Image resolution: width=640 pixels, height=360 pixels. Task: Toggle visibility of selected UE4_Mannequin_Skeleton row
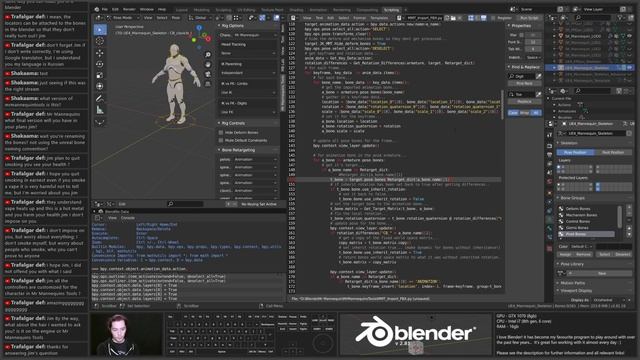629,68
